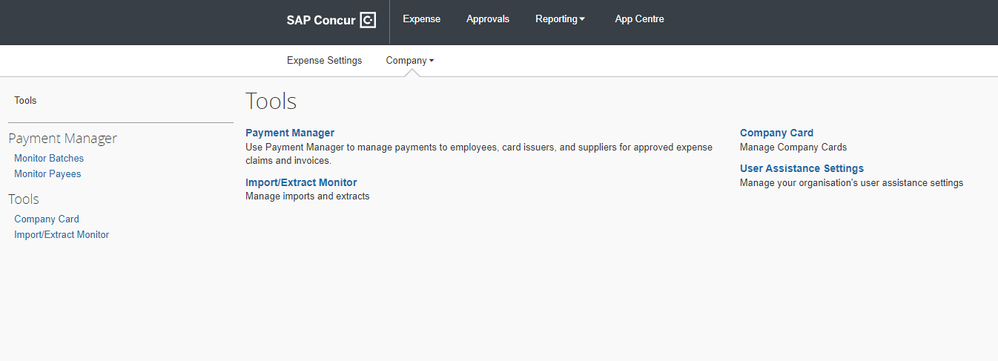Select the Expense Settings tab

pyautogui.click(x=324, y=60)
